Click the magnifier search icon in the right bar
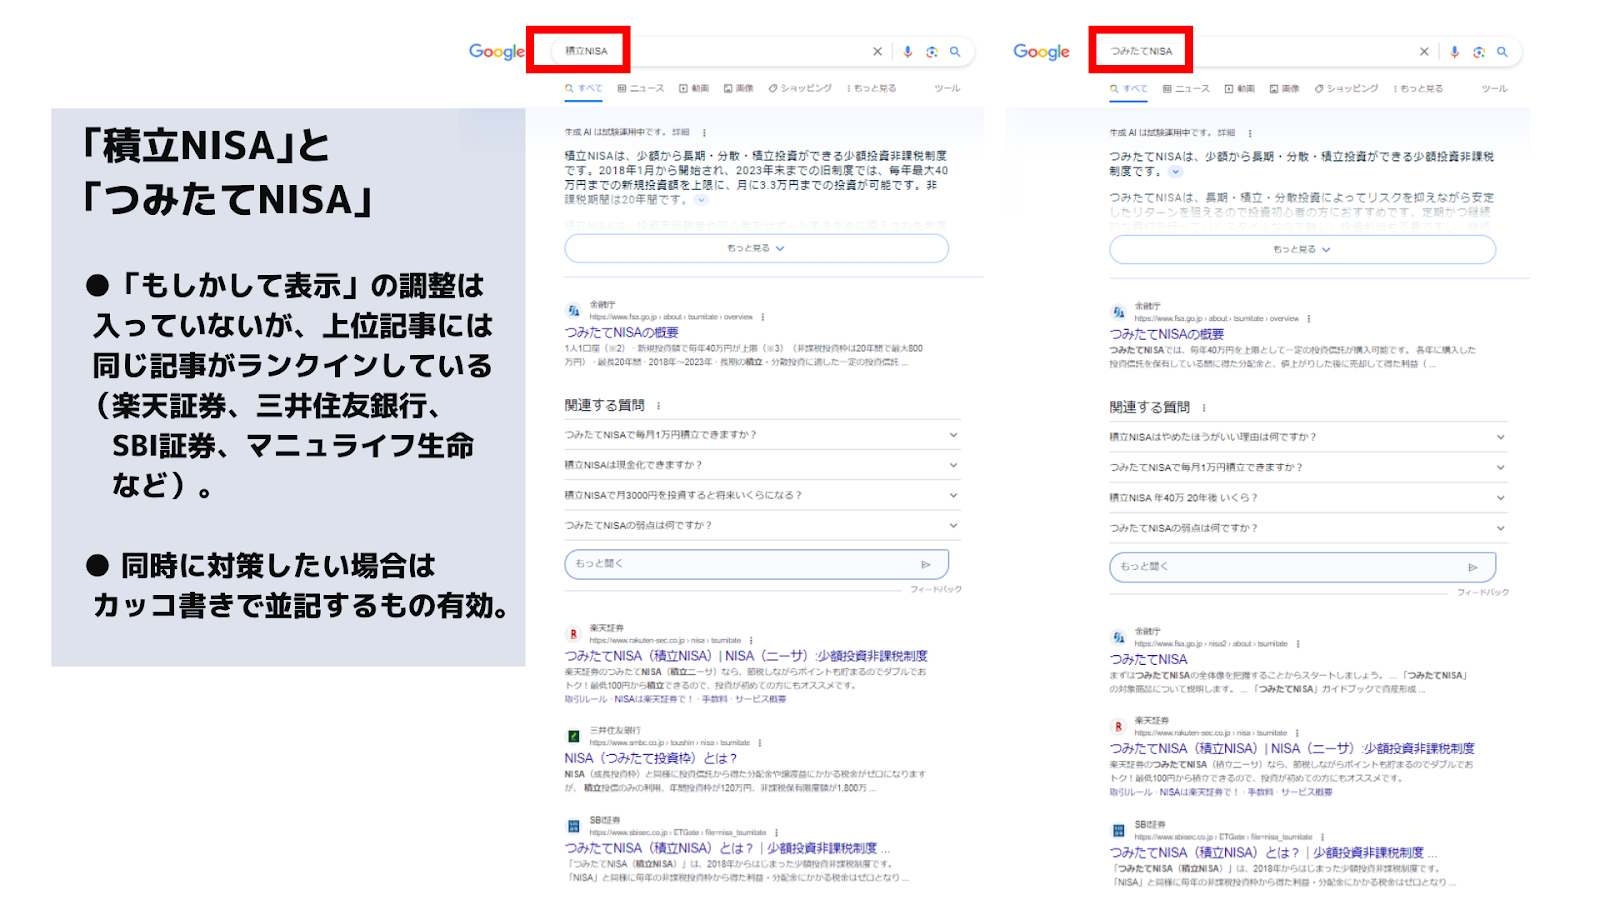 pos(1502,52)
